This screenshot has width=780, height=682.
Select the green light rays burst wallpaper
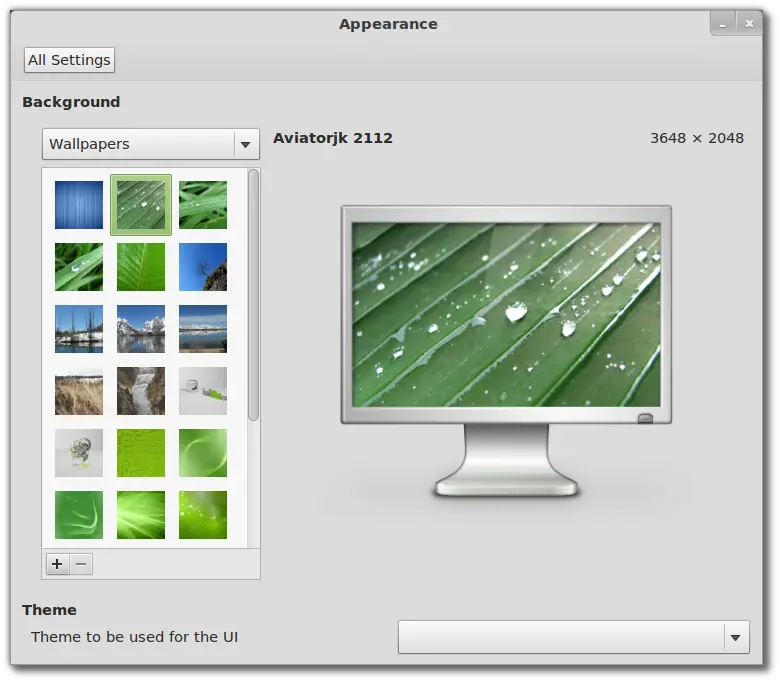pos(141,515)
